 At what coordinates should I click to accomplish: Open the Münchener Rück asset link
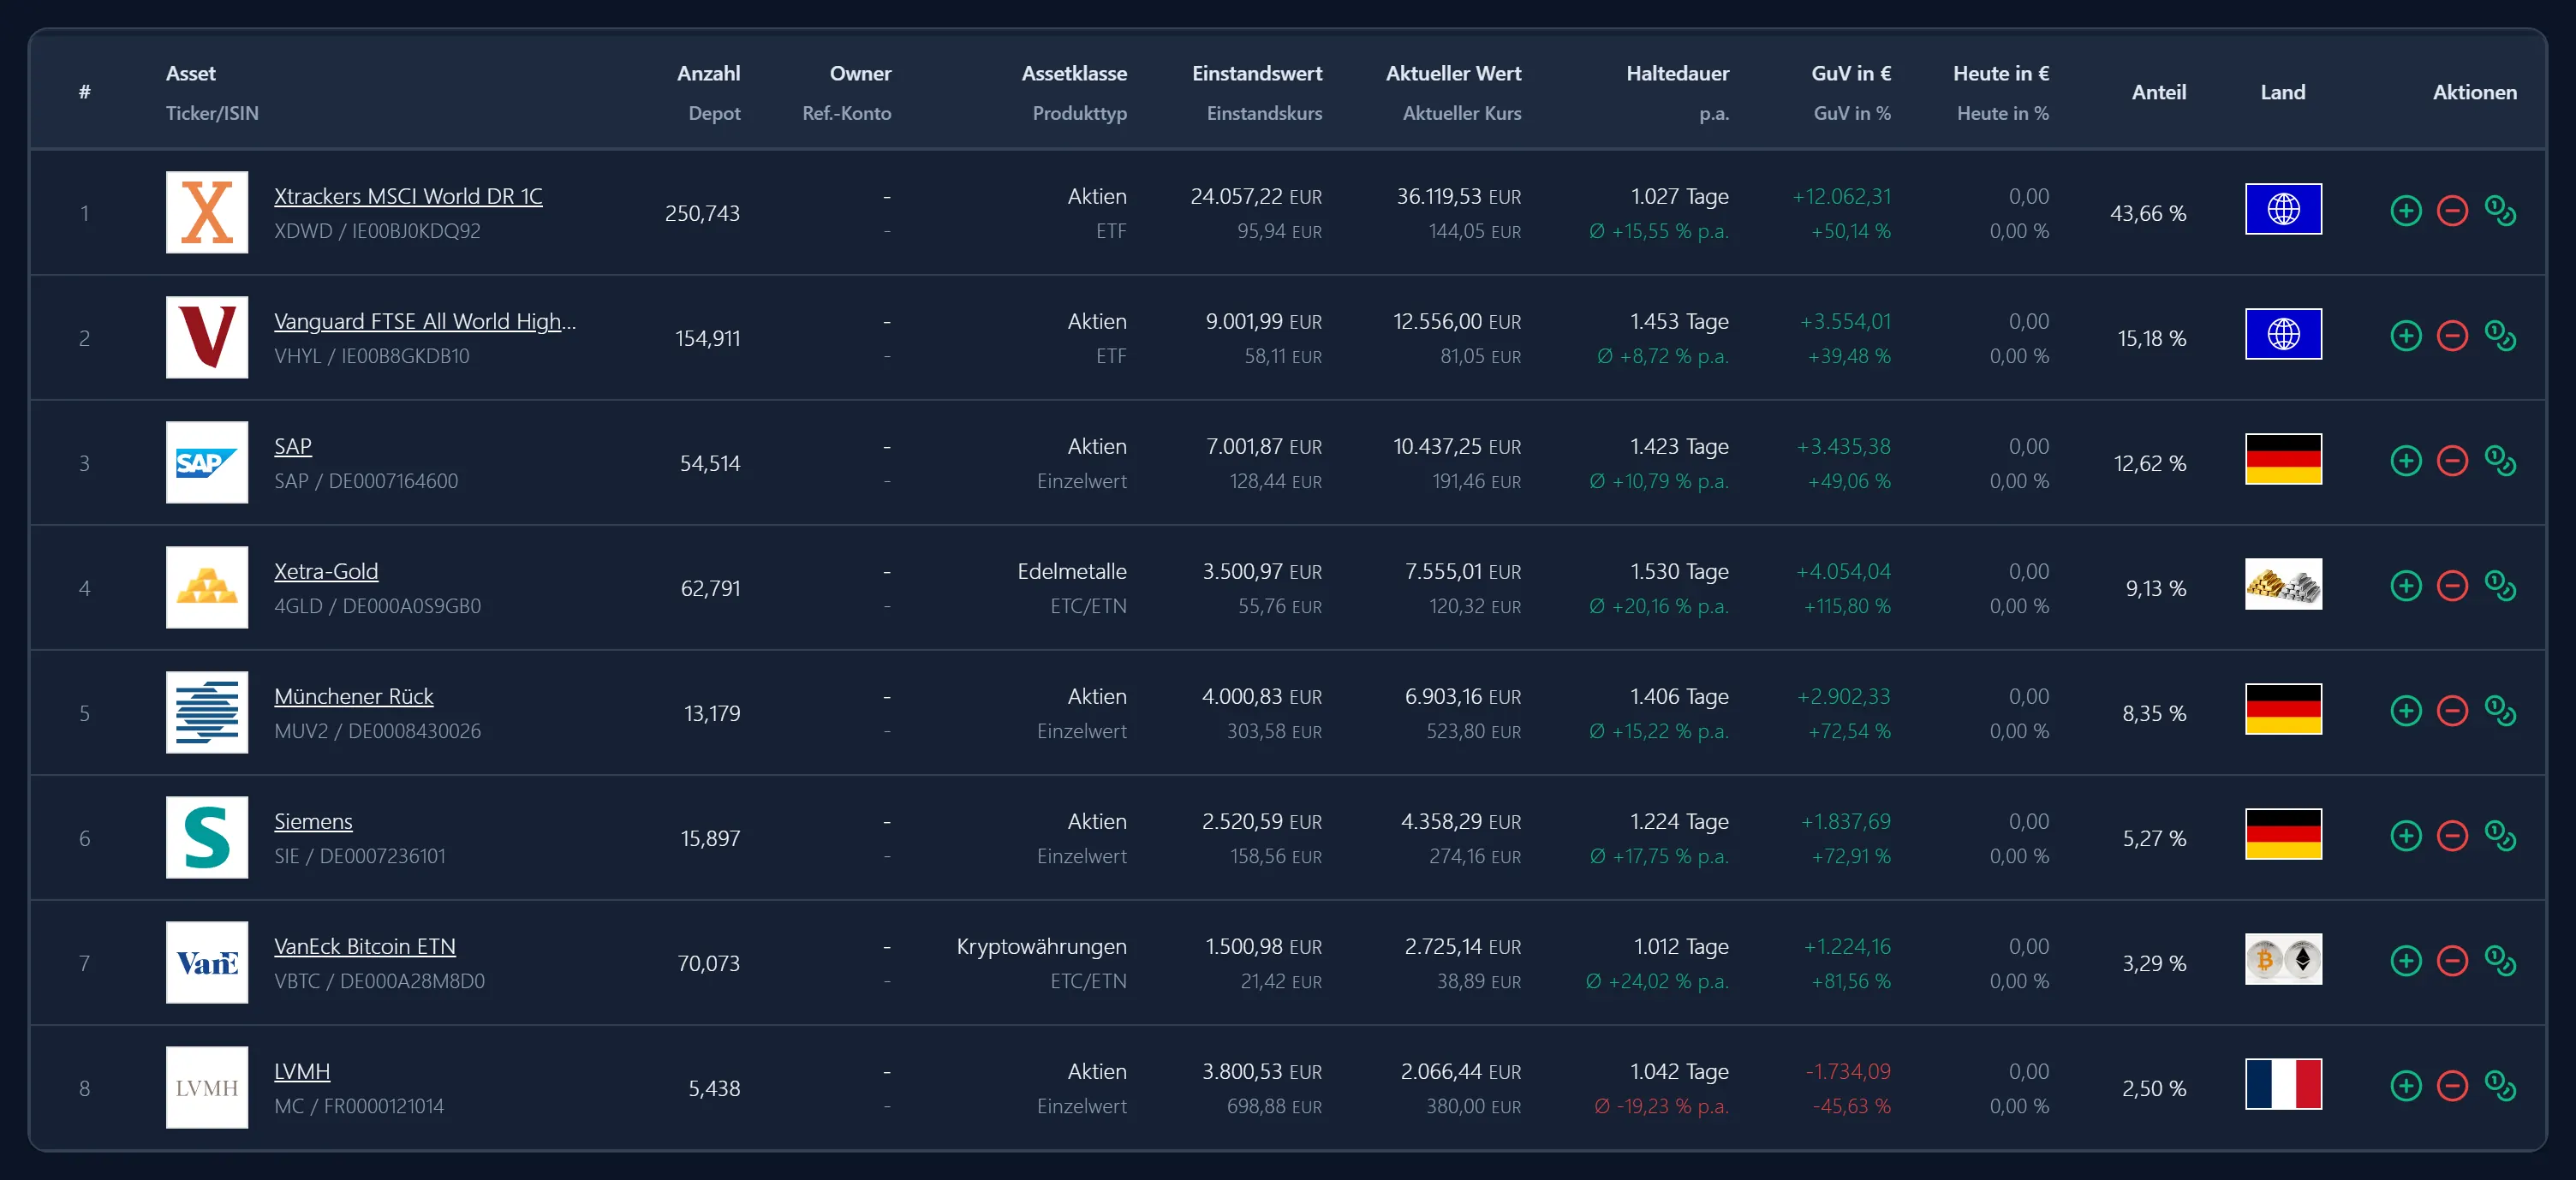click(x=354, y=696)
